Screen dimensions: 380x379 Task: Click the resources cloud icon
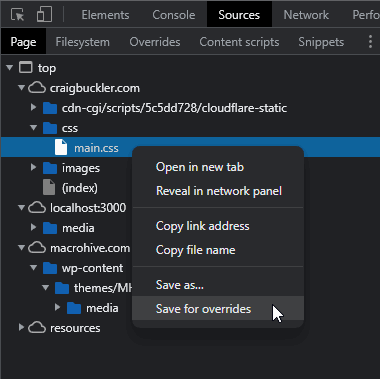tap(37, 328)
